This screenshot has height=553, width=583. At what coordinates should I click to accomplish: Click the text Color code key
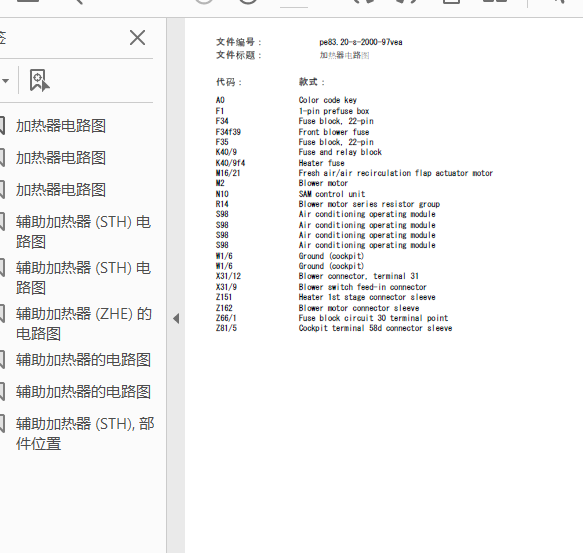click(x=328, y=100)
